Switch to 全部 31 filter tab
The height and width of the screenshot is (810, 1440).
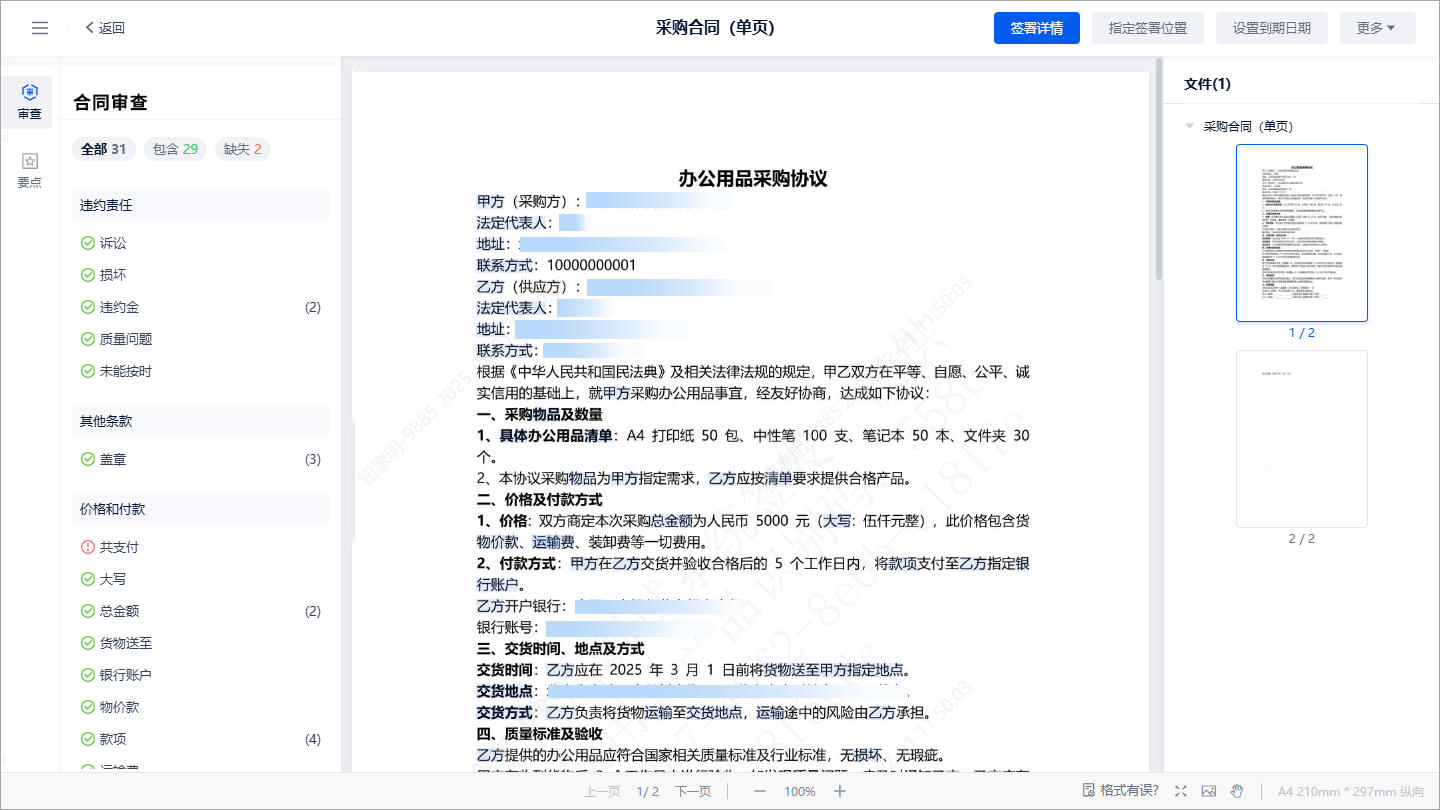[104, 149]
